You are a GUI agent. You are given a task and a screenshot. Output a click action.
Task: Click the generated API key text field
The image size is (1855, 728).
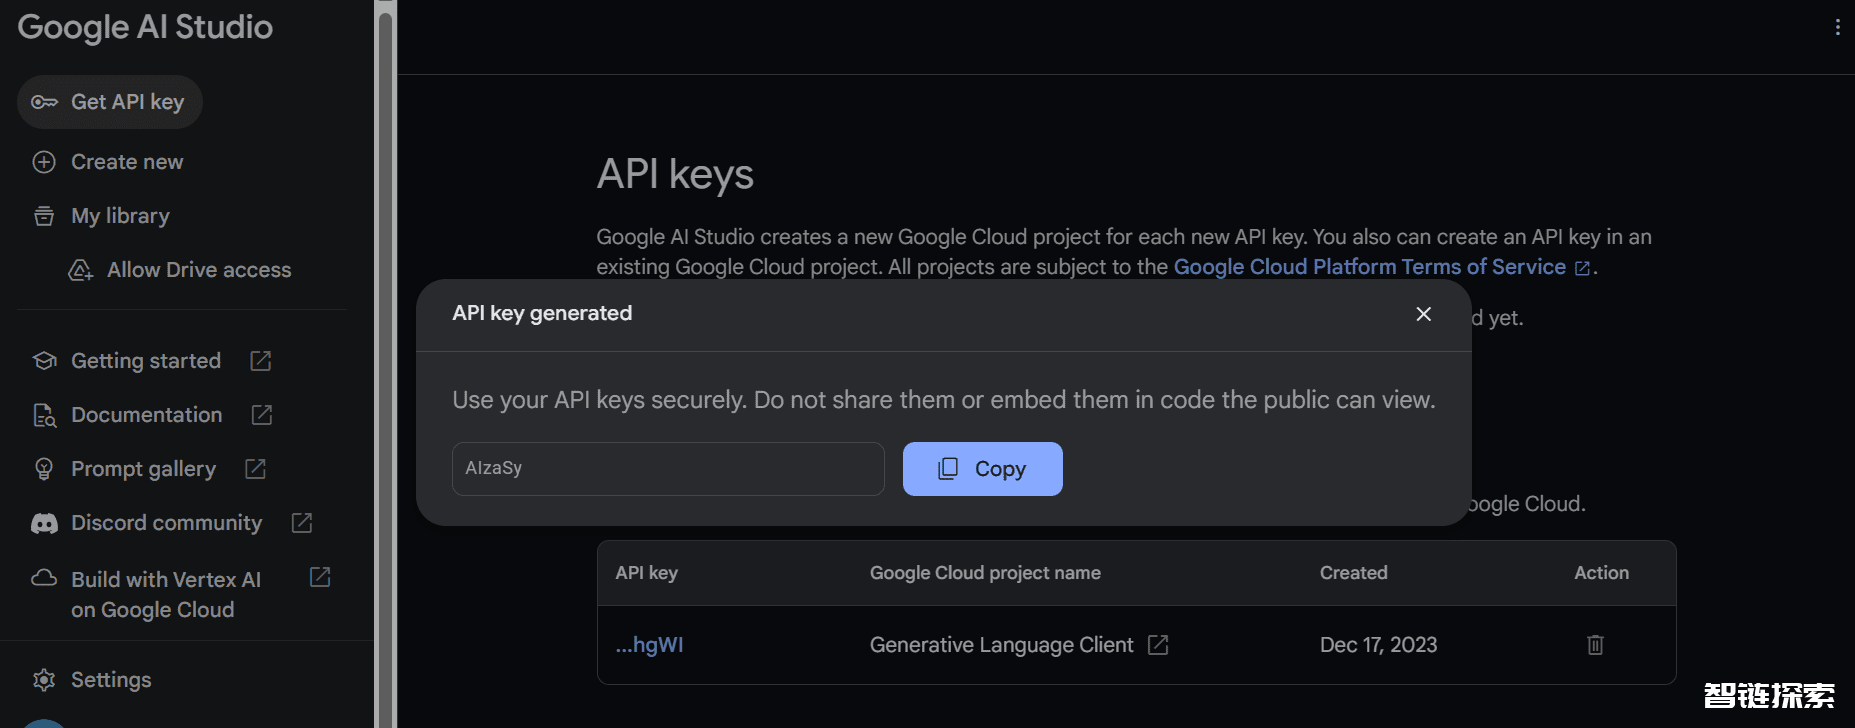668,469
